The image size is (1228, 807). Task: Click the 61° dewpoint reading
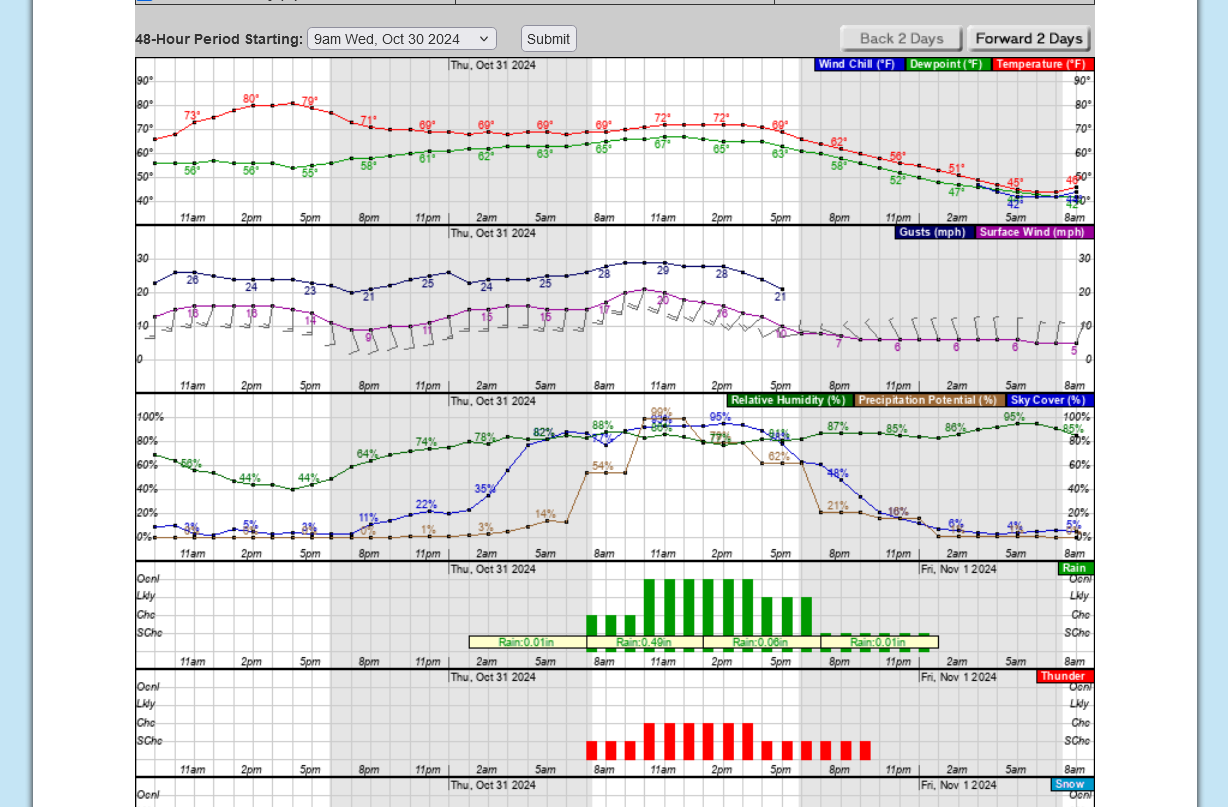pyautogui.click(x=427, y=158)
